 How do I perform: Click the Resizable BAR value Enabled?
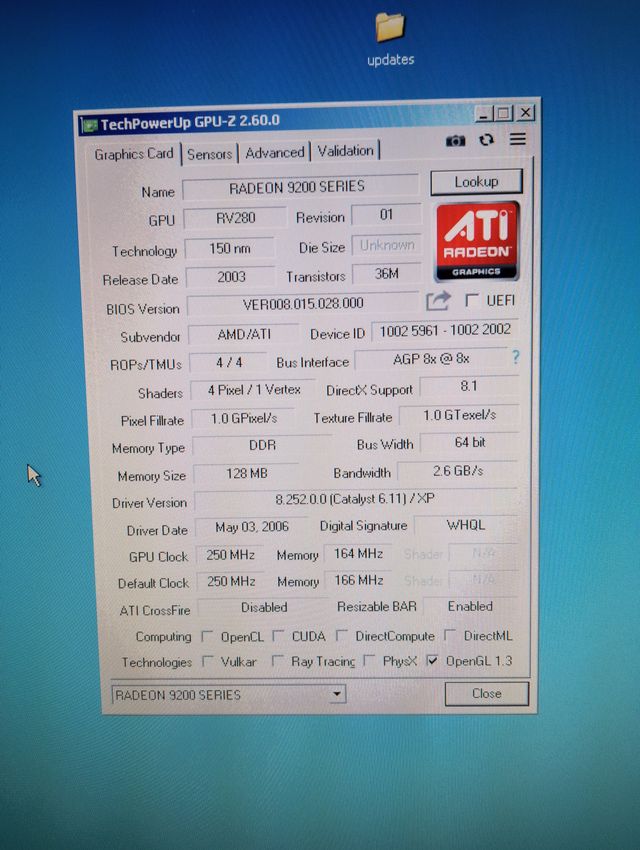coord(470,606)
